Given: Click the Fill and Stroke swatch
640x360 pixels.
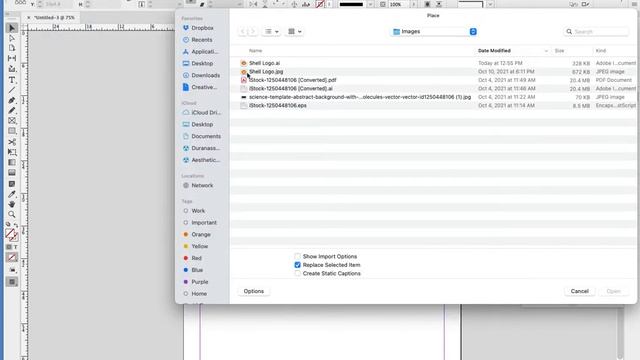Looking at the screenshot, I should pos(11,235).
